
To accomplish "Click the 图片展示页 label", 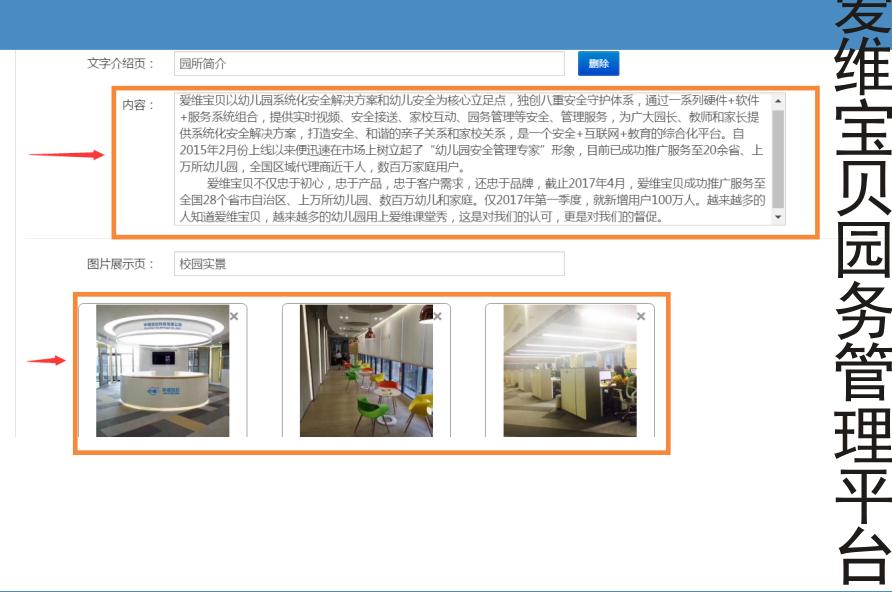I will tap(120, 264).
